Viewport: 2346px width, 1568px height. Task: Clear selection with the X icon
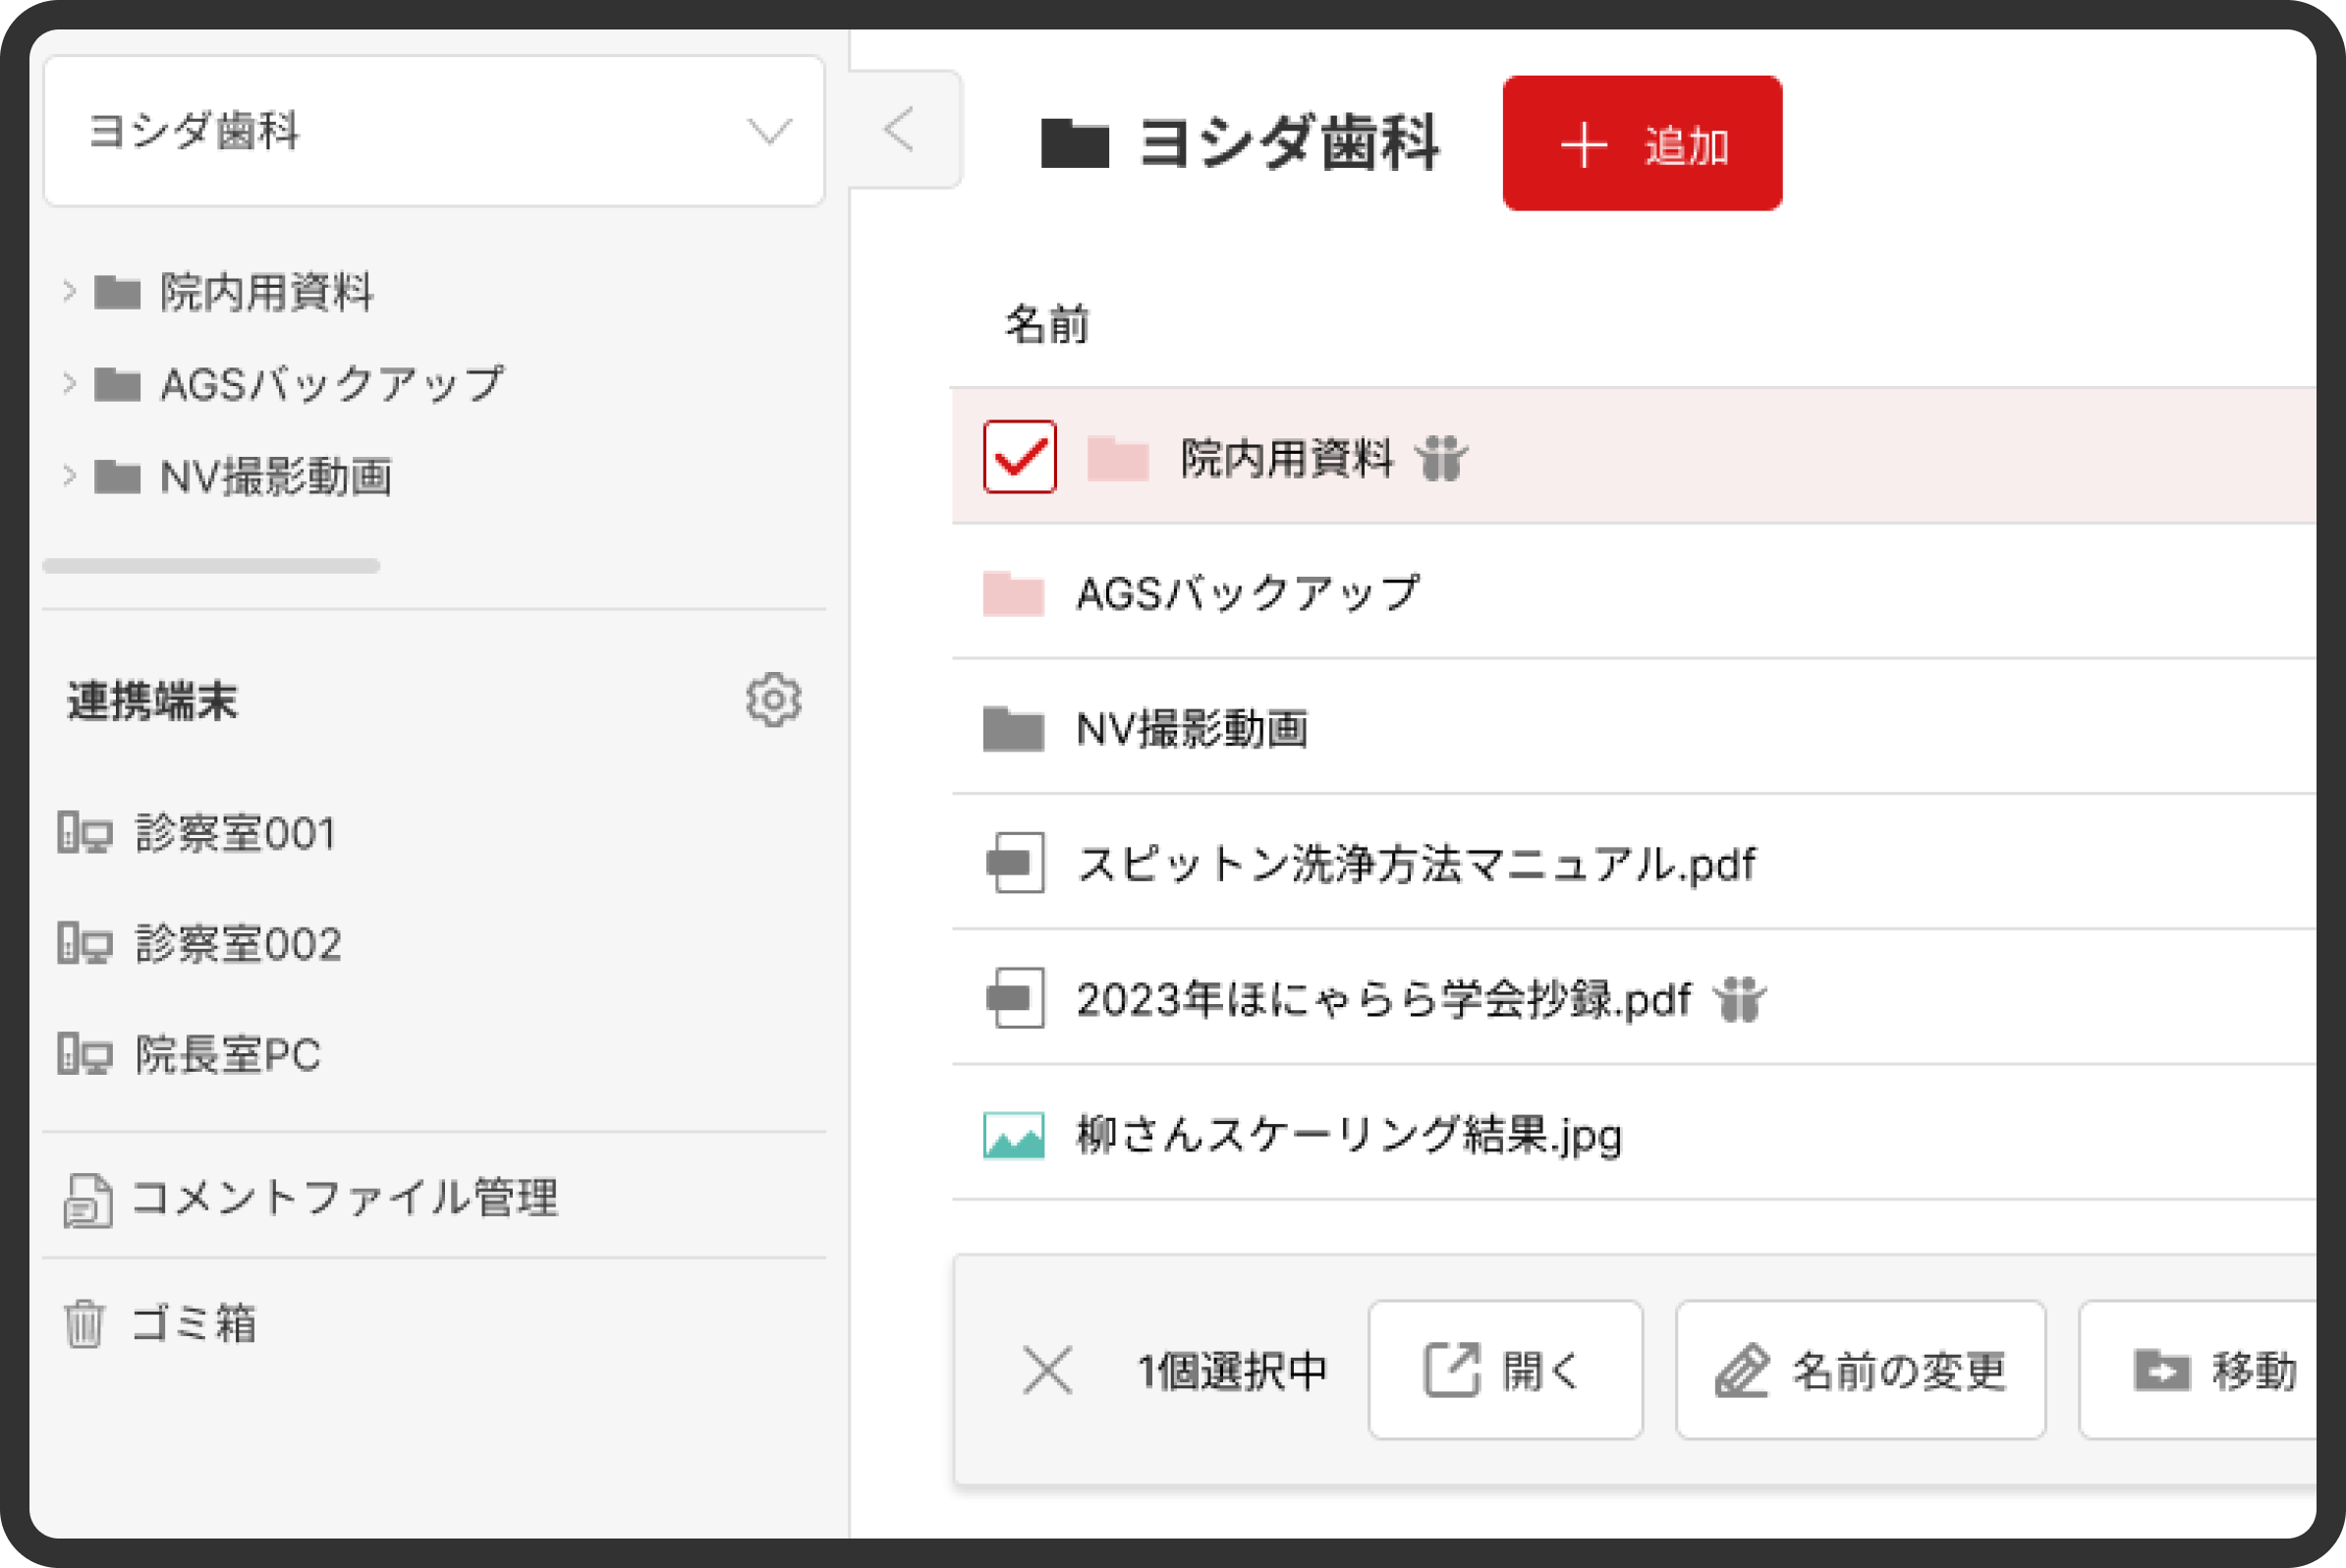(x=1047, y=1370)
